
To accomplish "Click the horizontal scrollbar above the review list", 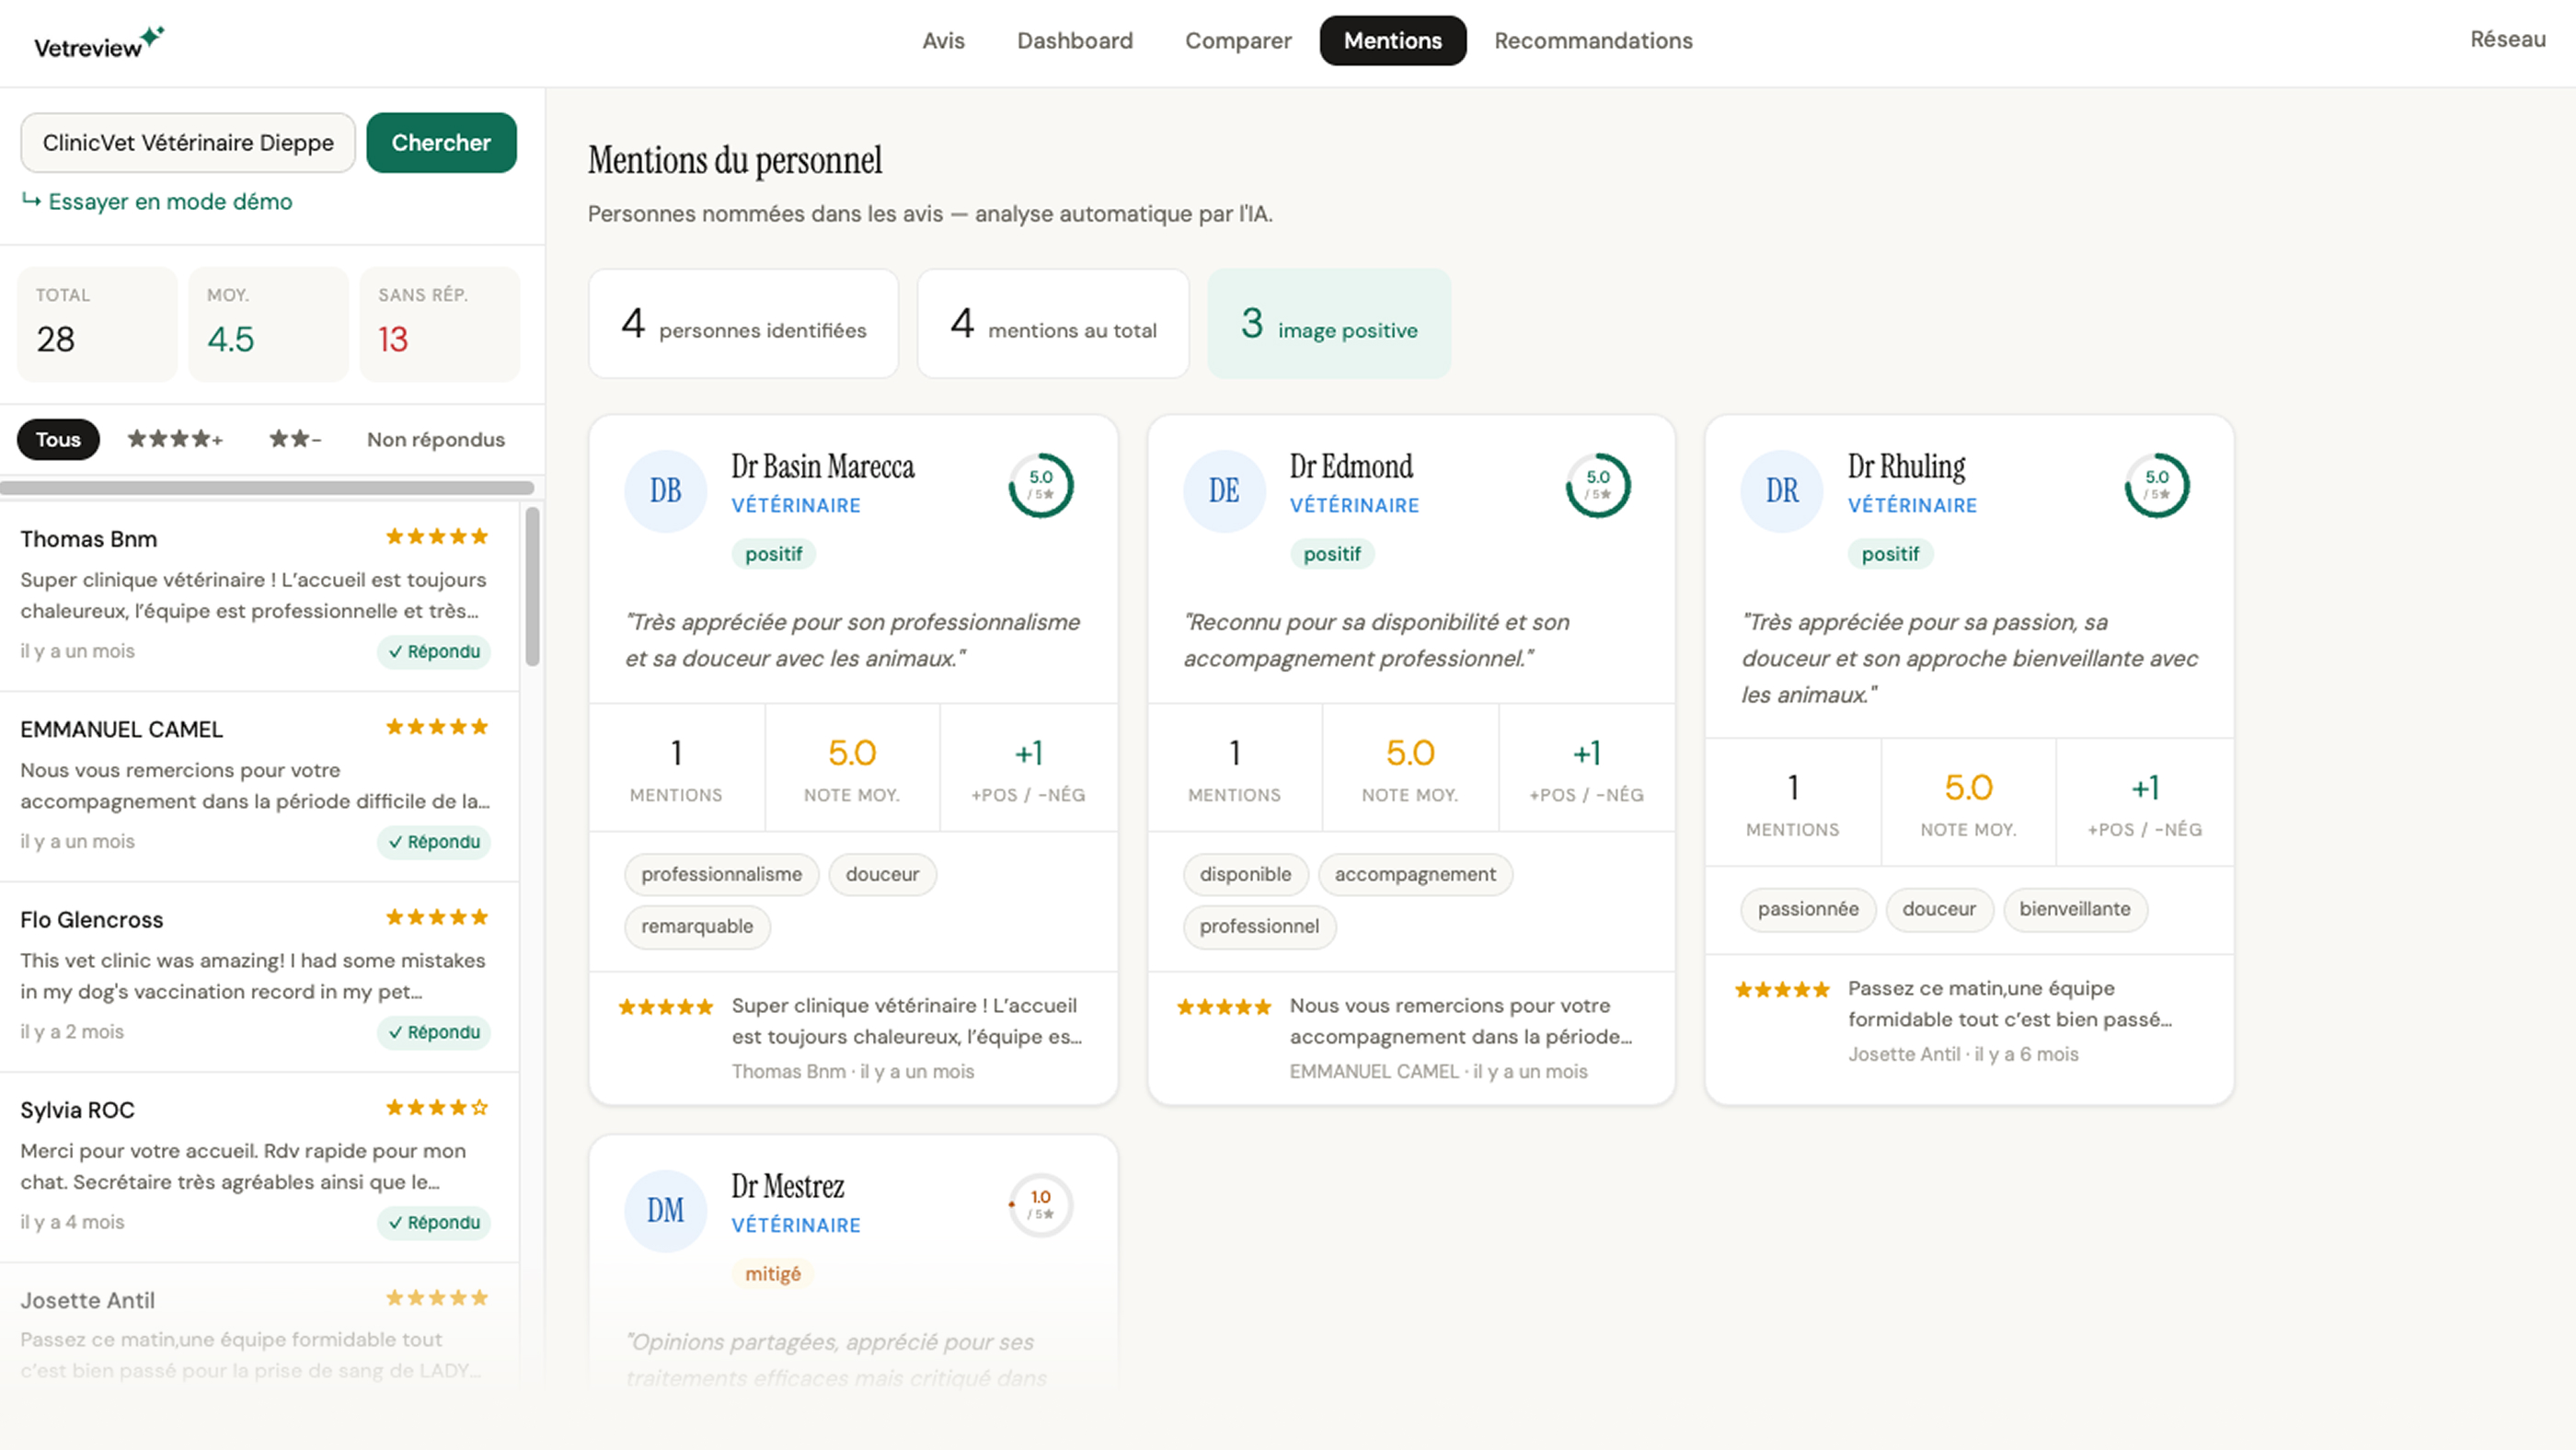I will [267, 488].
